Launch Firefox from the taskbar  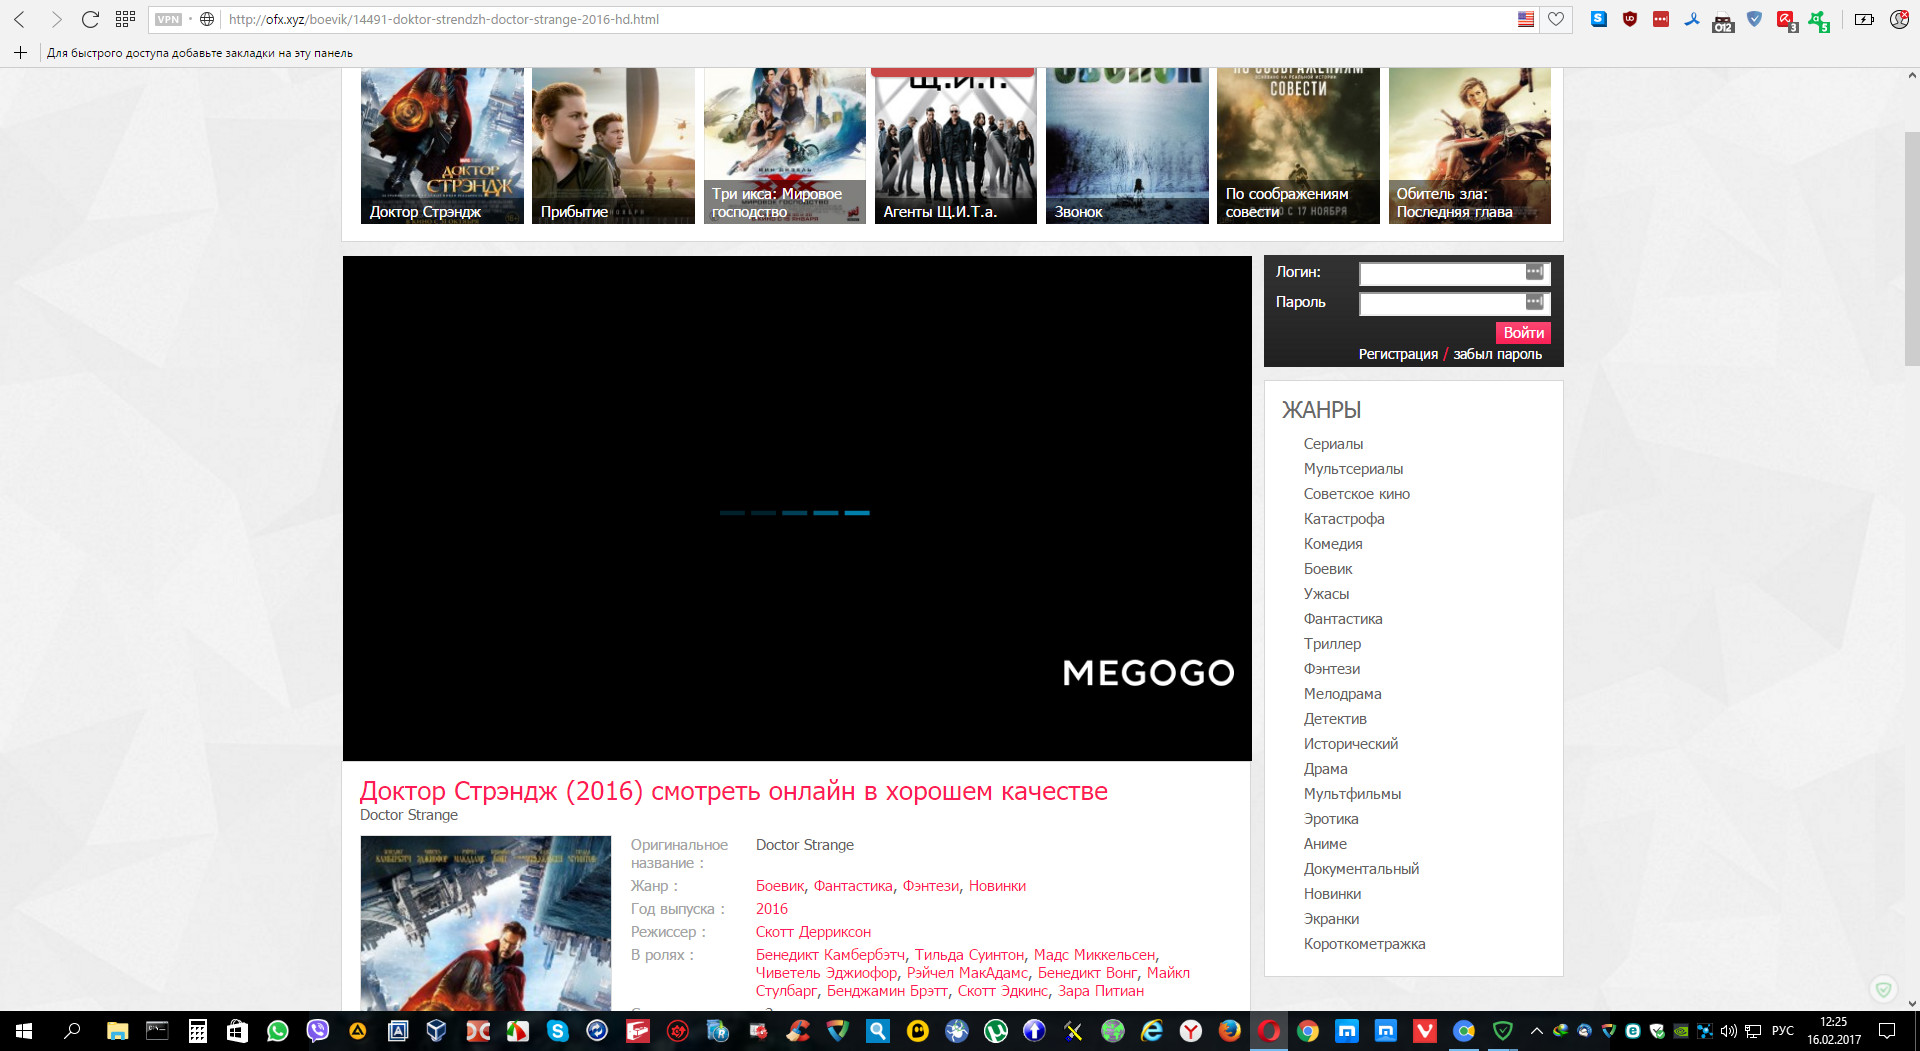tap(1230, 1031)
